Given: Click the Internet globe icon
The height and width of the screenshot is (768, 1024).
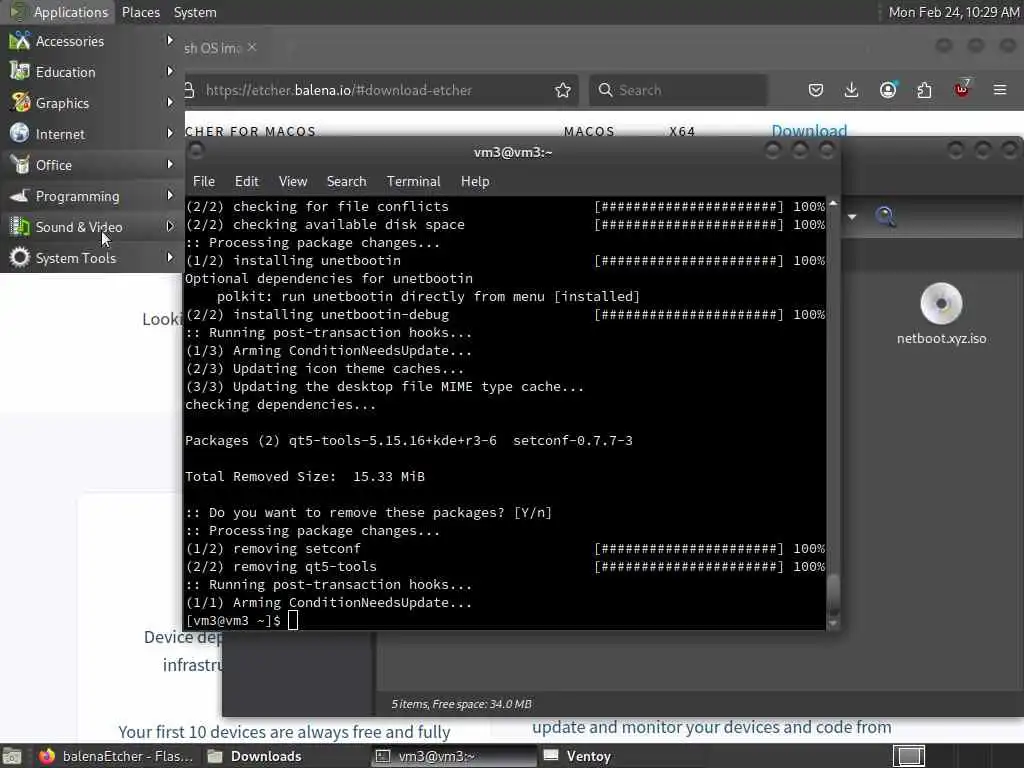Looking at the screenshot, I should pos(20,134).
